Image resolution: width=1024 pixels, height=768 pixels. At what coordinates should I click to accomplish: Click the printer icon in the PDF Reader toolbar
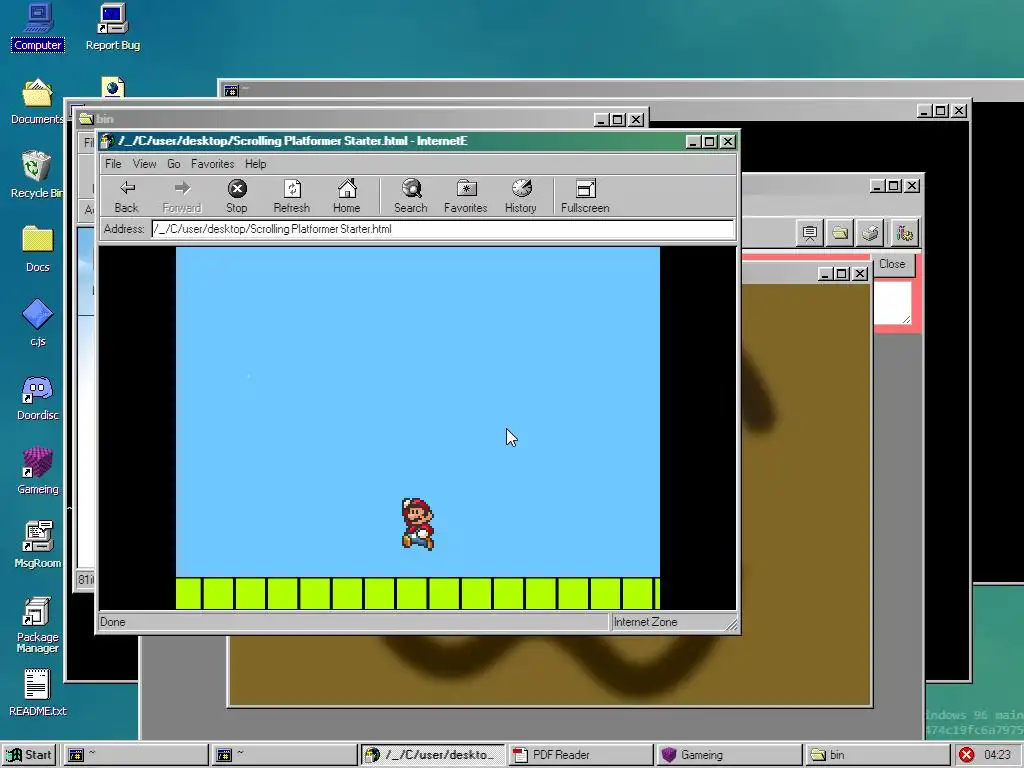coord(871,233)
